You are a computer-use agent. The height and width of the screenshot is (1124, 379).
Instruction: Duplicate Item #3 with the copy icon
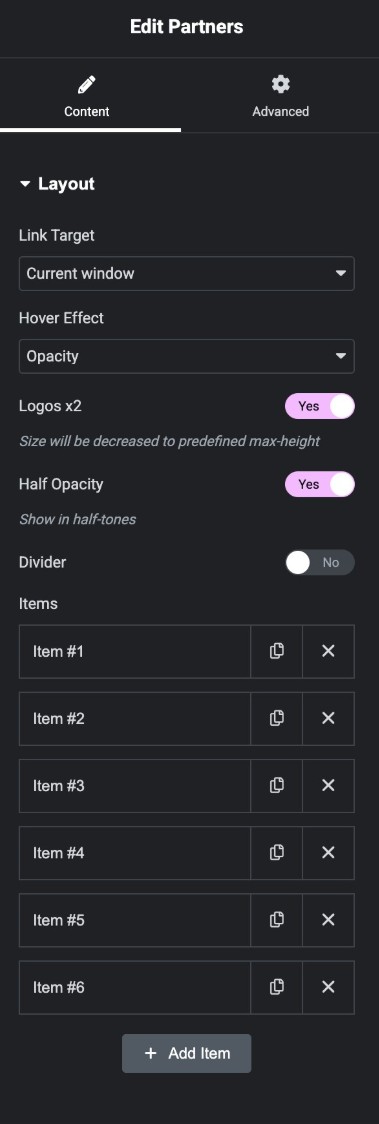(277, 786)
